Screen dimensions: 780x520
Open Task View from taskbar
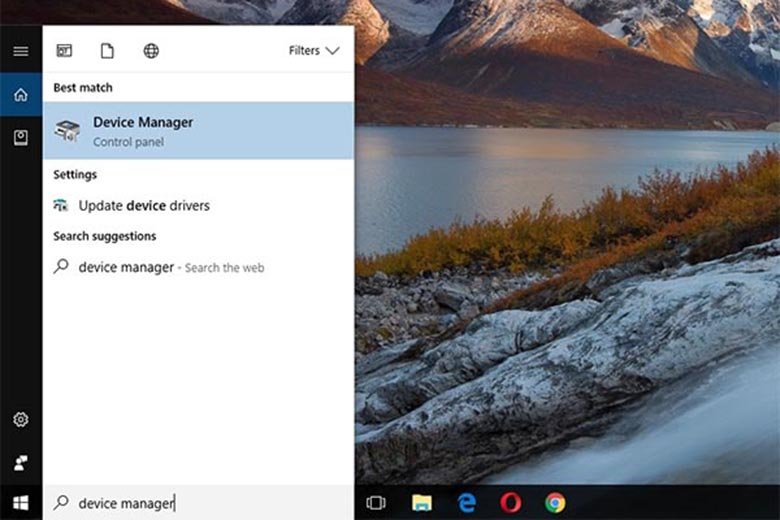[376, 503]
